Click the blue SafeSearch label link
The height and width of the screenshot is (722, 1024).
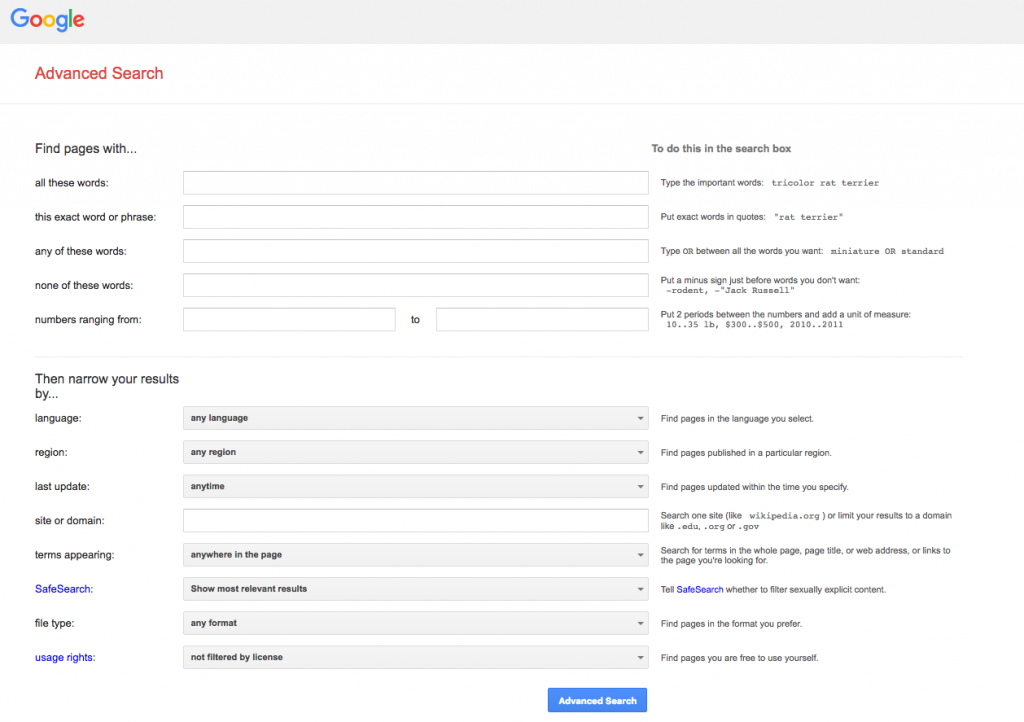[x=63, y=589]
